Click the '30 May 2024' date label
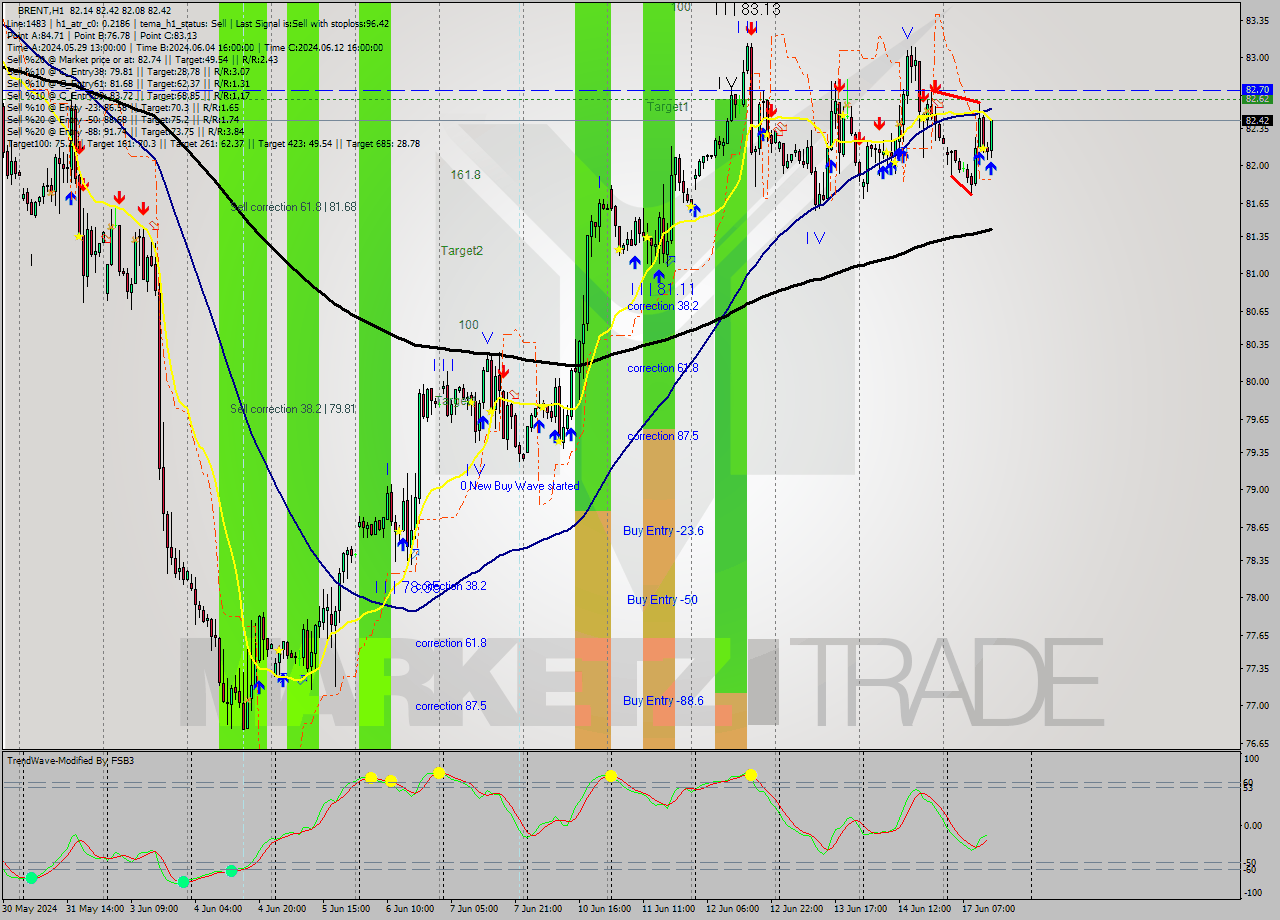Screen dimensions: 1280x920 coord(31,909)
